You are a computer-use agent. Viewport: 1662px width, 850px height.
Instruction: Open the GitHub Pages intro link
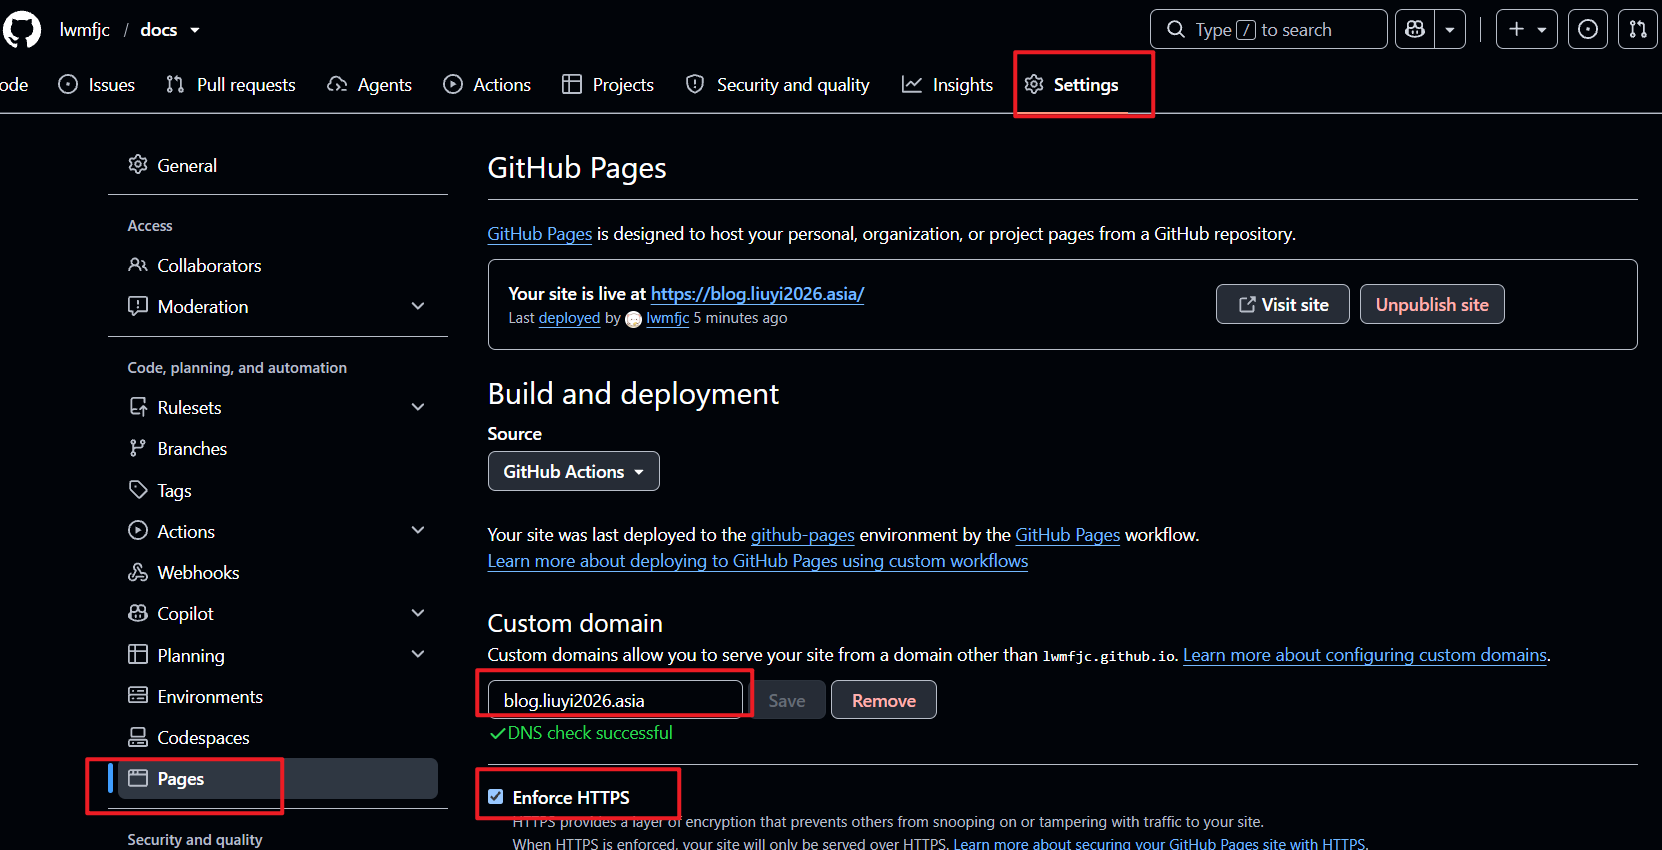coord(540,234)
